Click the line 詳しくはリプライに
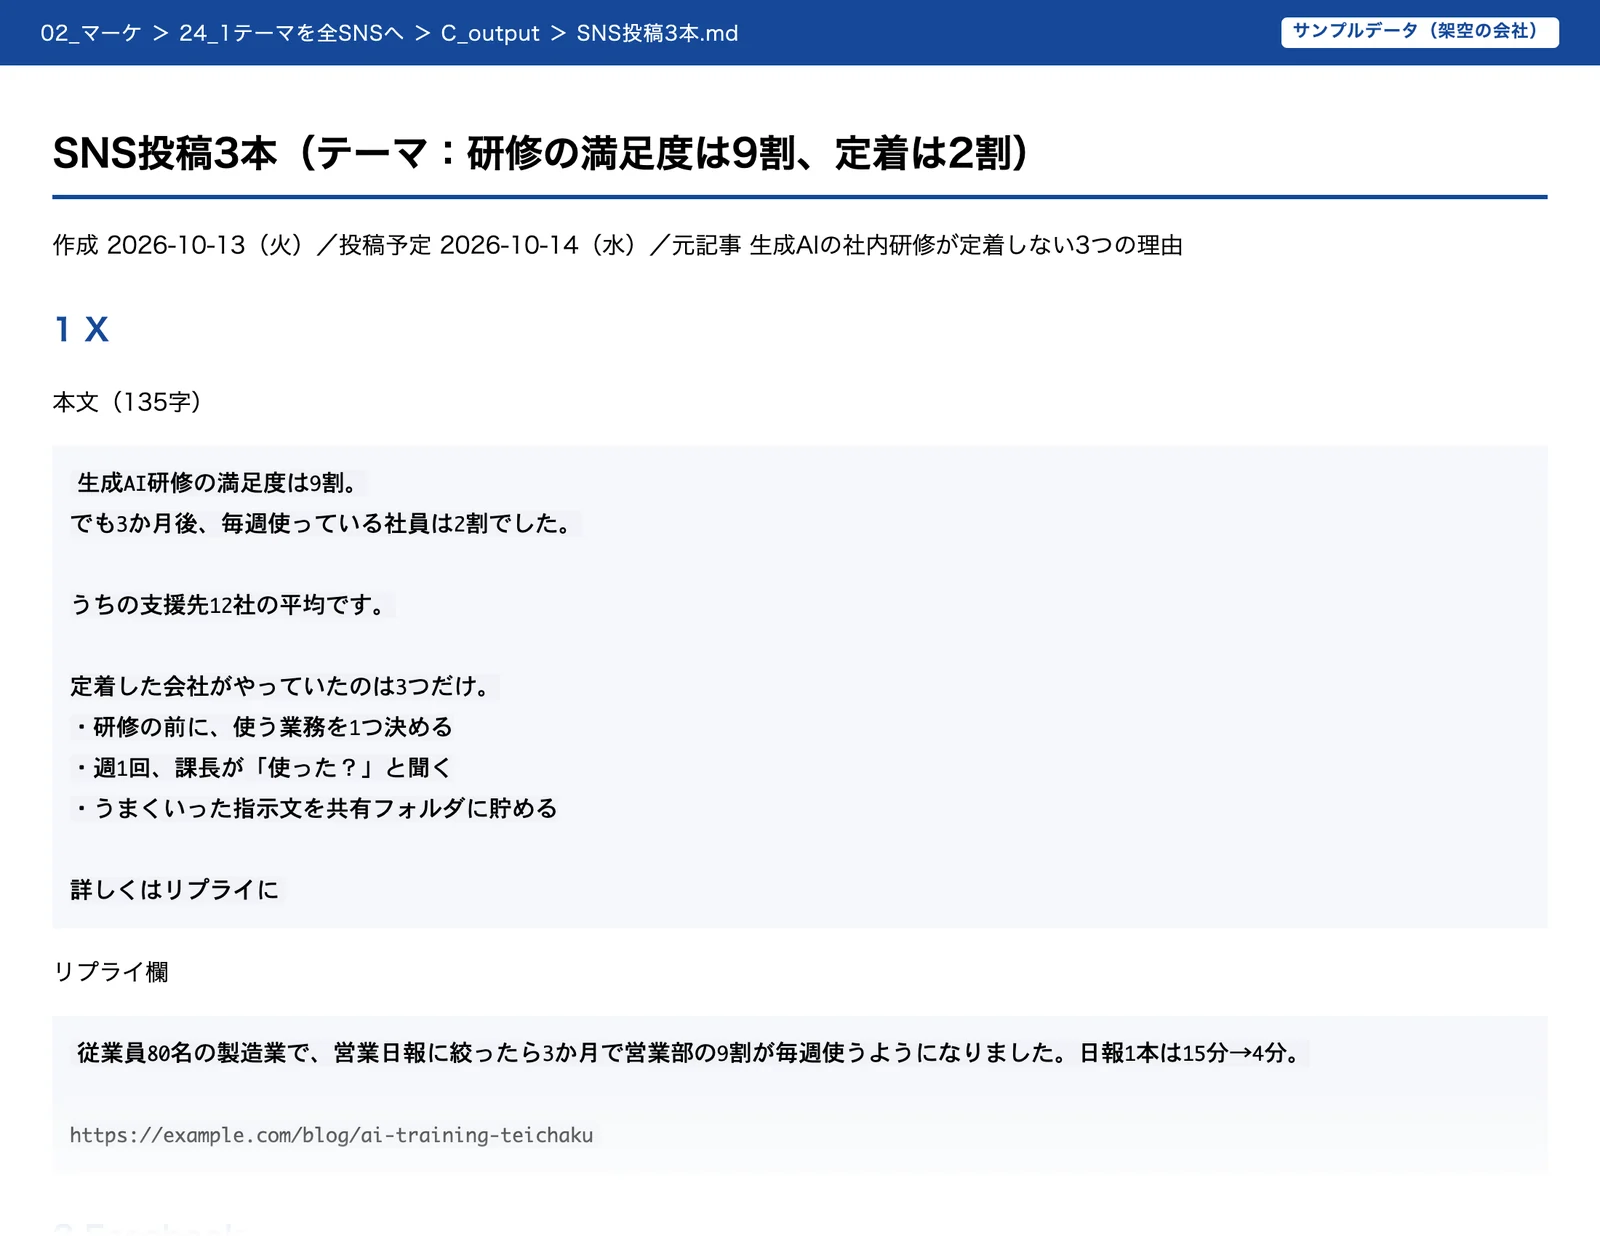Viewport: 1600px width, 1236px height. (176, 890)
